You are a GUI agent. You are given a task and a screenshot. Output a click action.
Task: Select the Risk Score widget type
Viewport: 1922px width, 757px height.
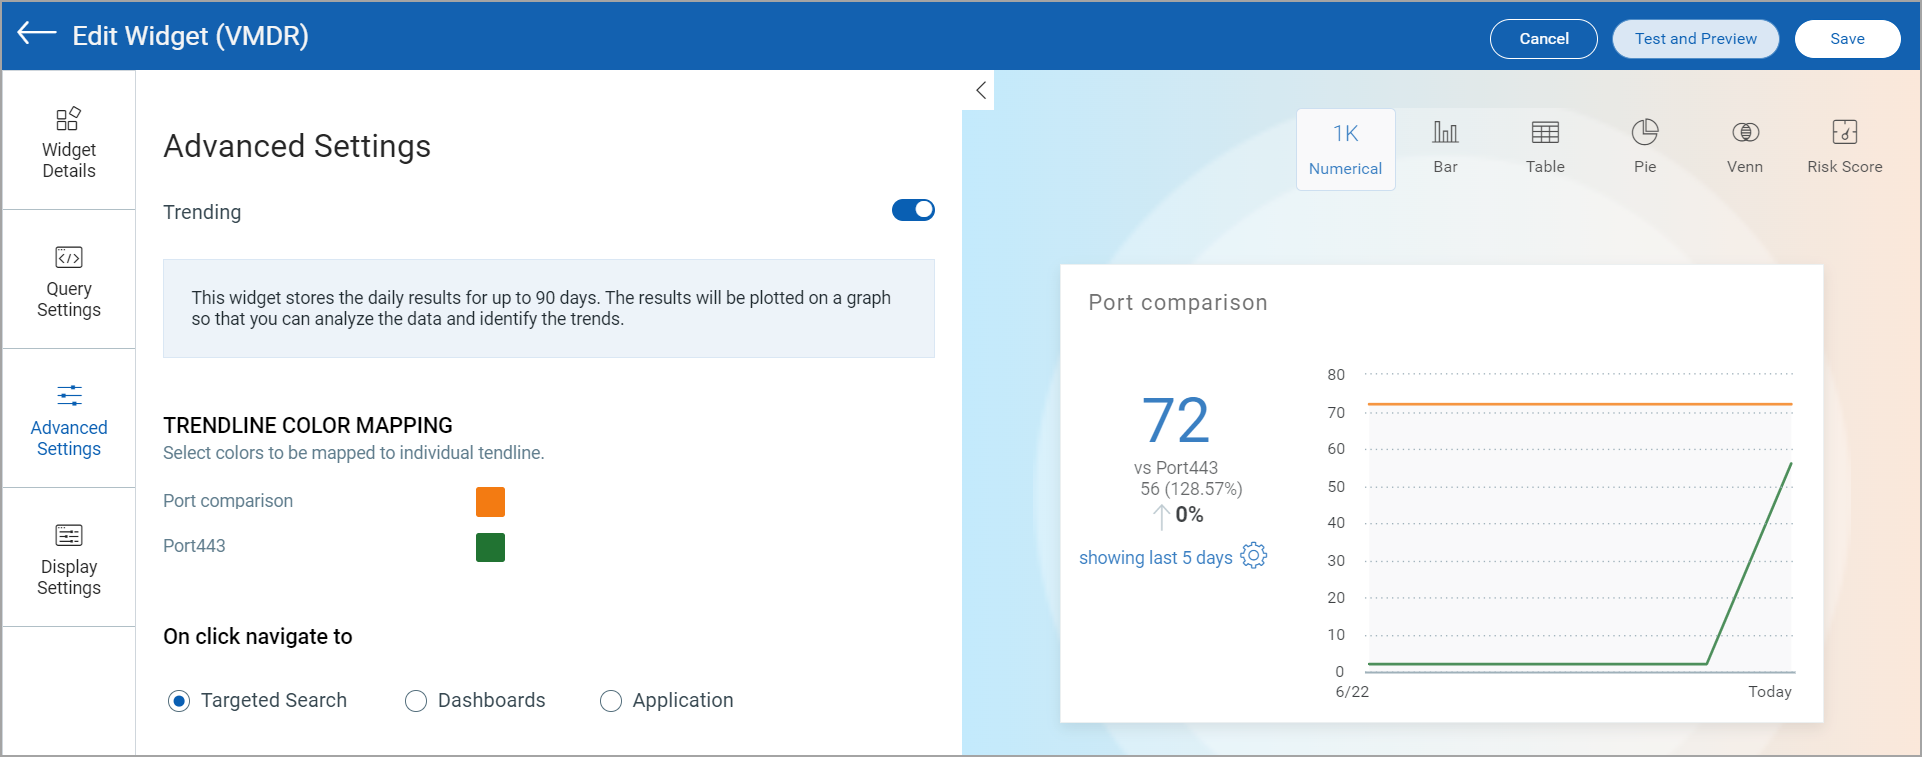pos(1845,147)
